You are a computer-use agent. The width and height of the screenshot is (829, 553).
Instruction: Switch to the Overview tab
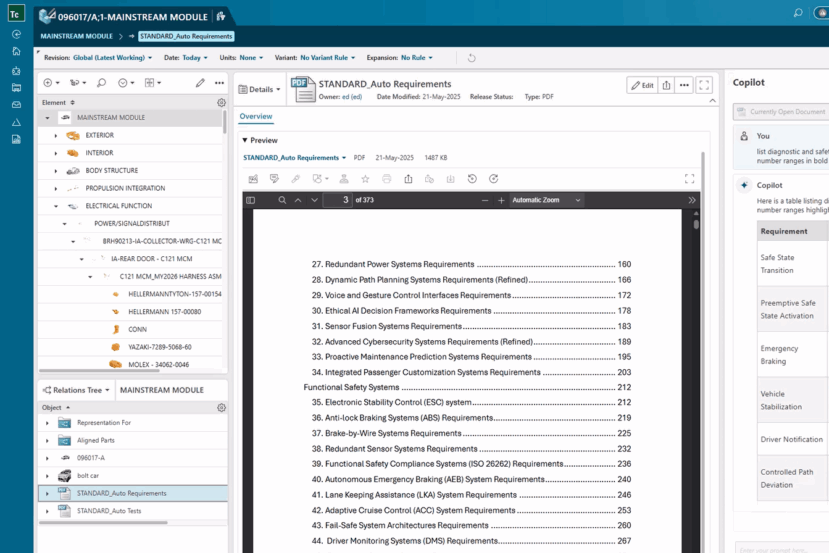[256, 117]
